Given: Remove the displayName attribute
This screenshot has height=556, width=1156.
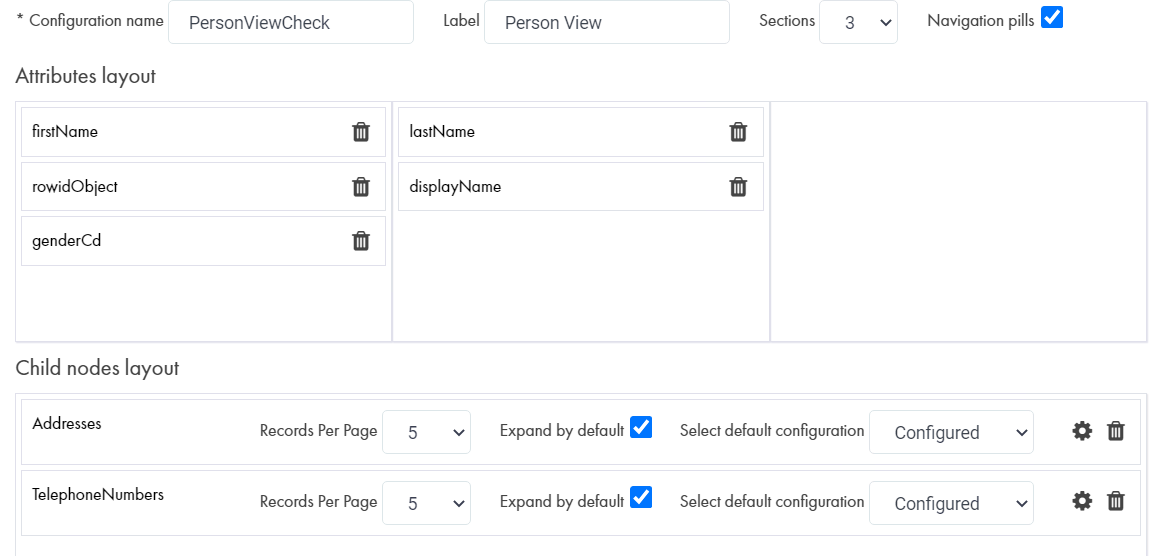Looking at the screenshot, I should (738, 187).
